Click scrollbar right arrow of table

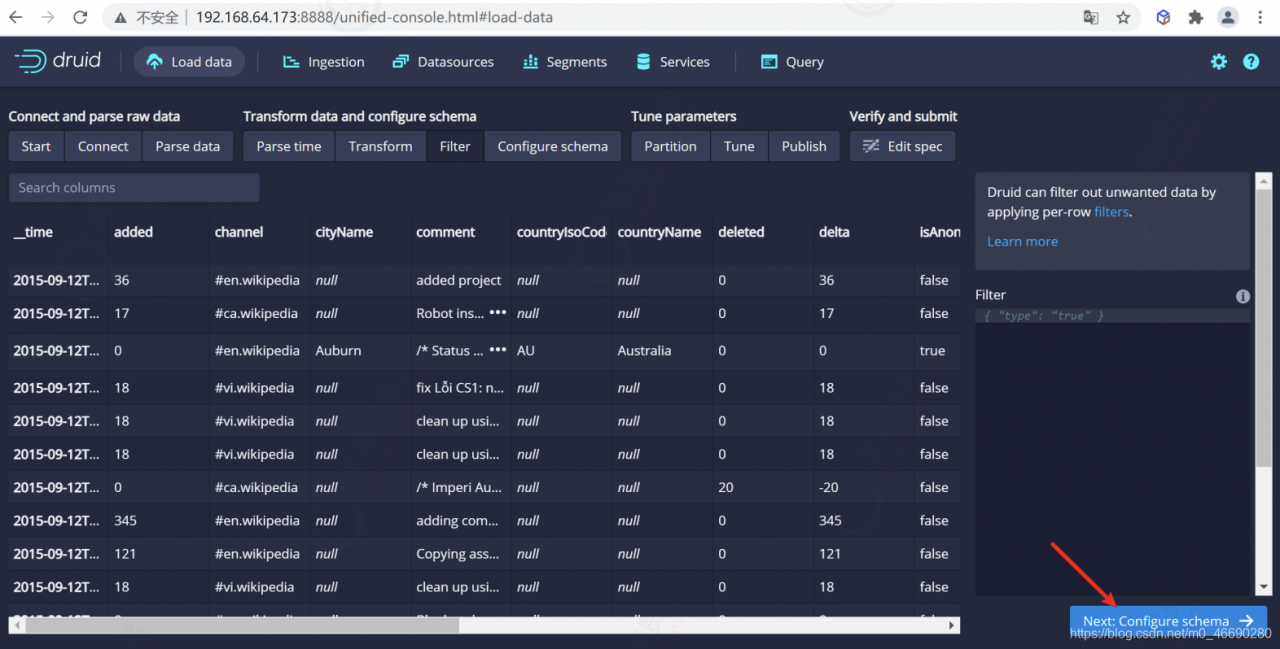(951, 625)
